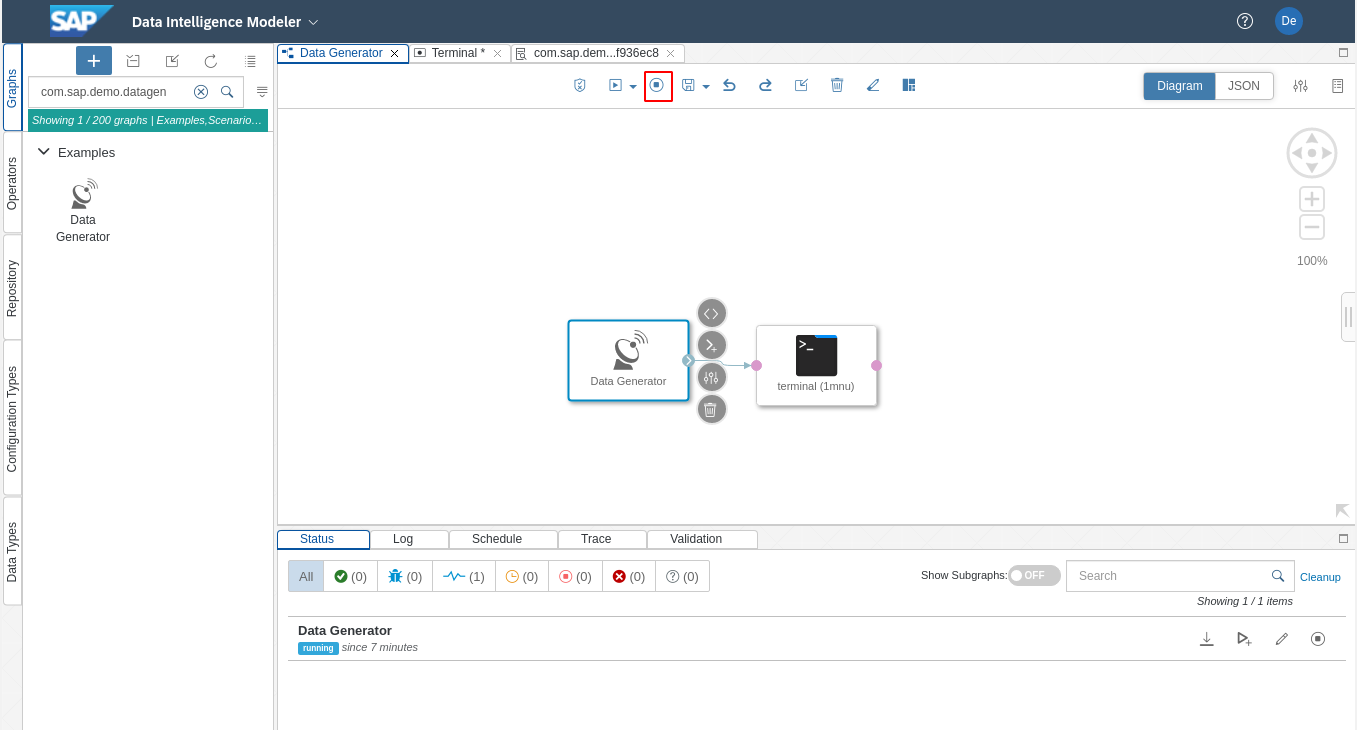Image resolution: width=1357 pixels, height=730 pixels.
Task: Click the pencil edit toolbar icon
Action: pos(873,86)
